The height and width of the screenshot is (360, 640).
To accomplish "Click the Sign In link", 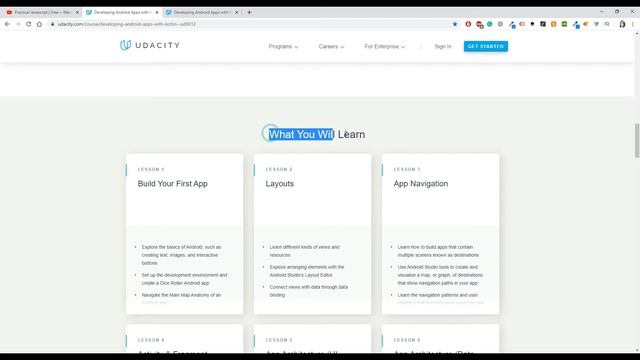I will click(443, 47).
